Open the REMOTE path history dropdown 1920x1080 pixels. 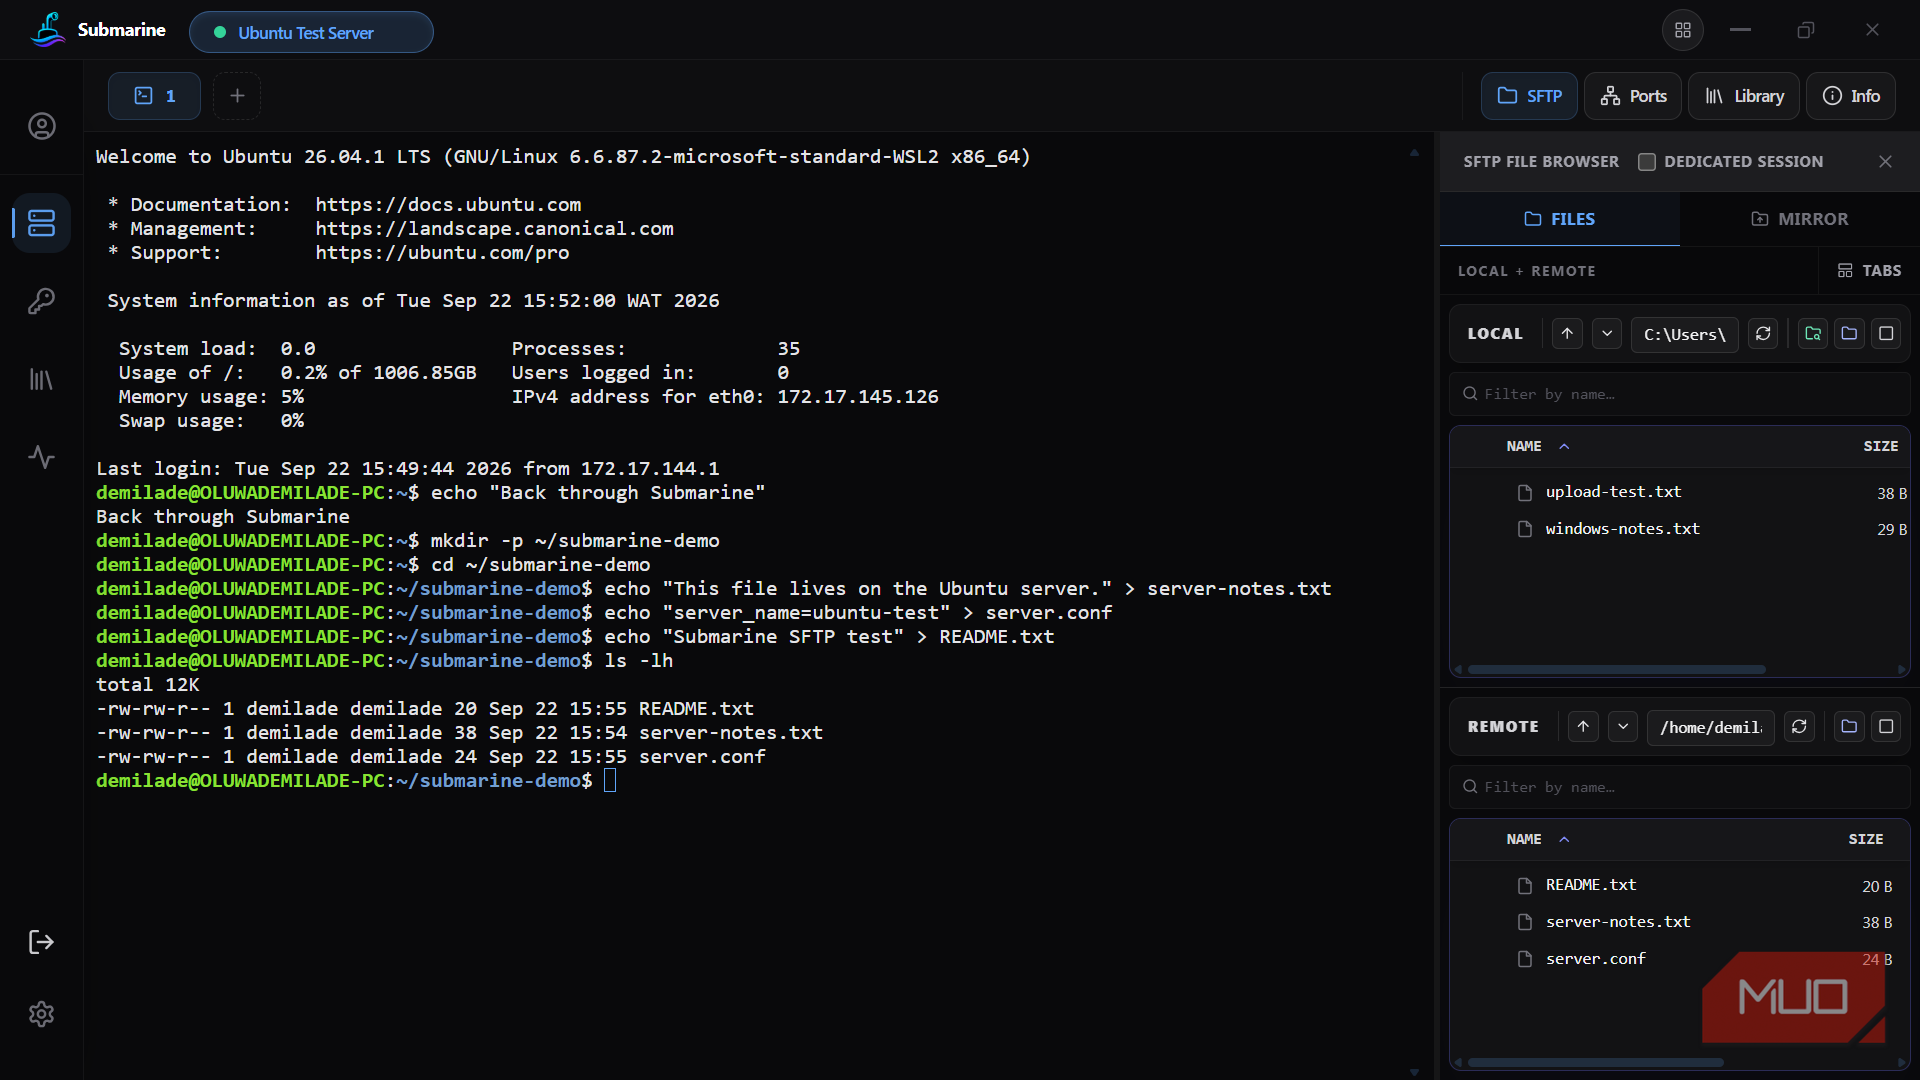pyautogui.click(x=1623, y=726)
